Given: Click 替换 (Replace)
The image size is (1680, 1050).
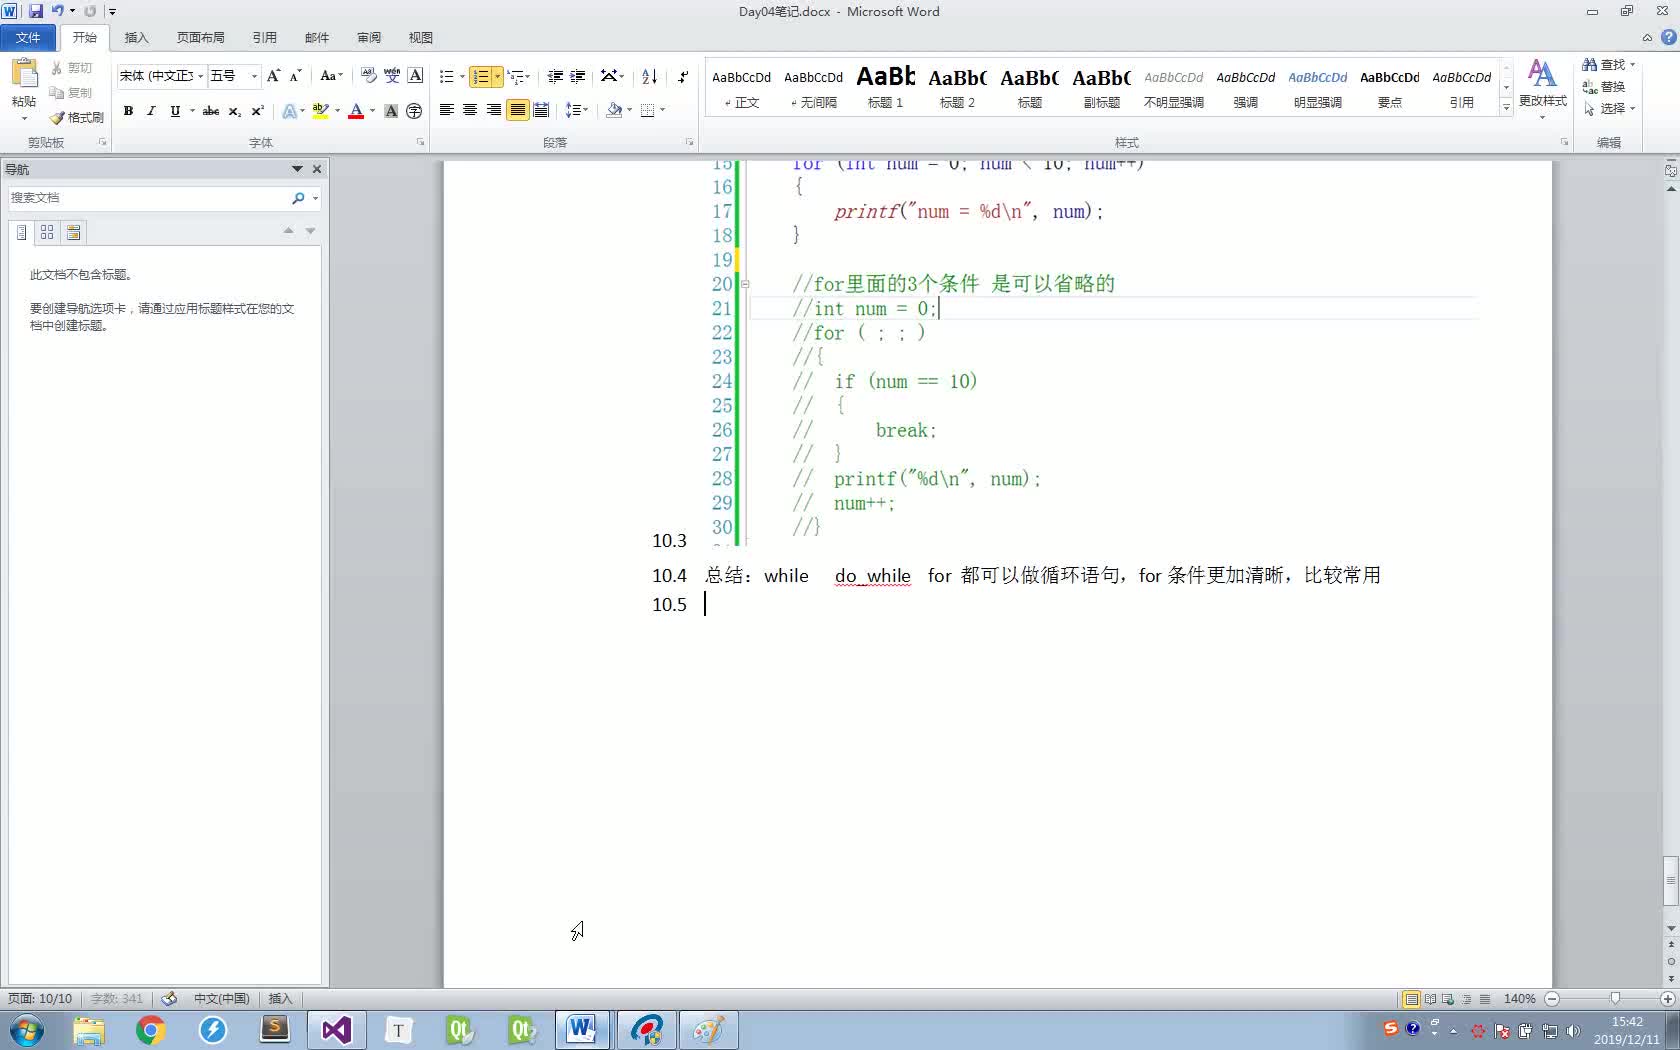Looking at the screenshot, I should 1604,87.
